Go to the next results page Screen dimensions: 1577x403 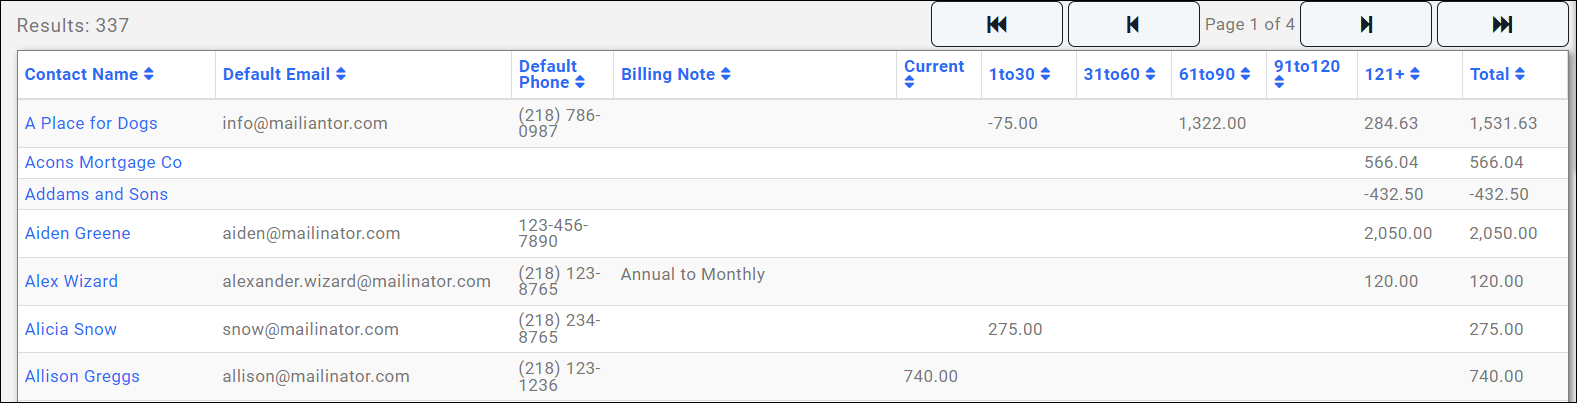click(x=1365, y=25)
